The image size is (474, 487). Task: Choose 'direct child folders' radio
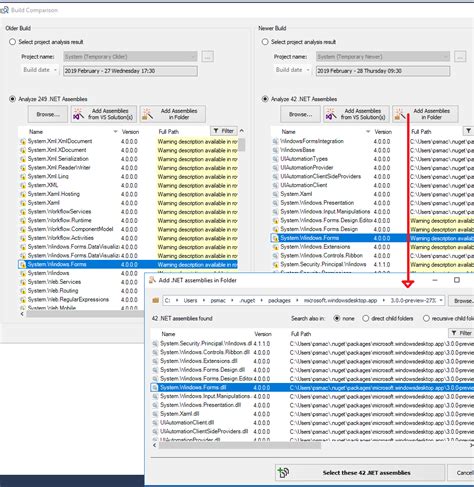[x=366, y=318]
